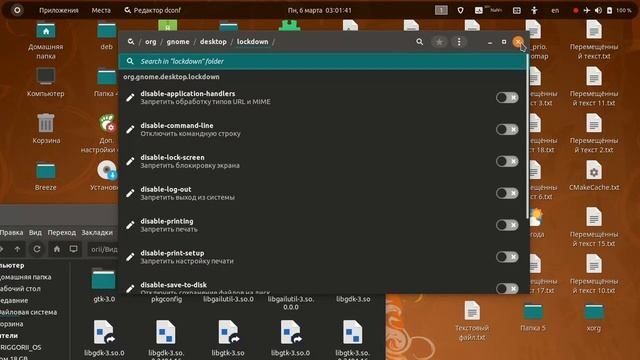
Task: Open search with the header bar magnifier
Action: [x=419, y=42]
